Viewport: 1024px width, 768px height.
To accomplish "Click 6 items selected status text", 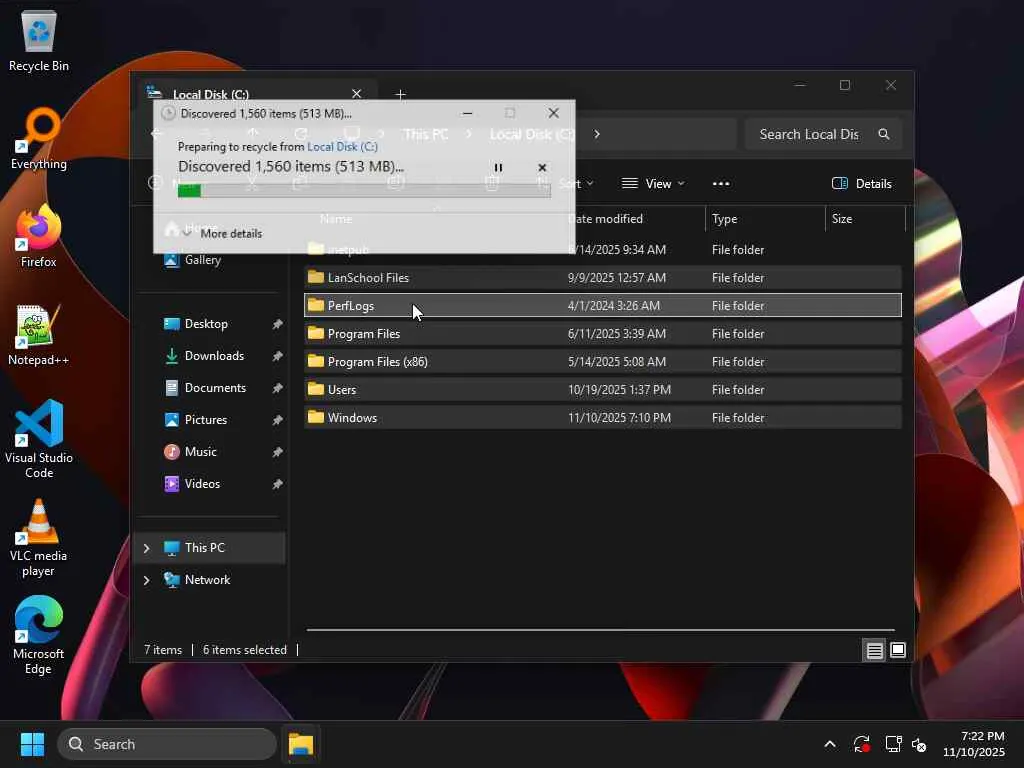I will point(245,650).
